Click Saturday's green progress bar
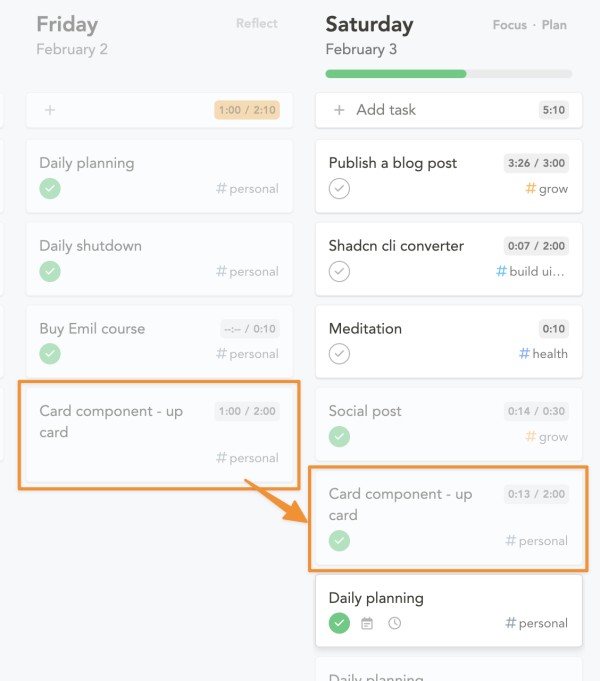The height and width of the screenshot is (681, 600). [x=396, y=74]
